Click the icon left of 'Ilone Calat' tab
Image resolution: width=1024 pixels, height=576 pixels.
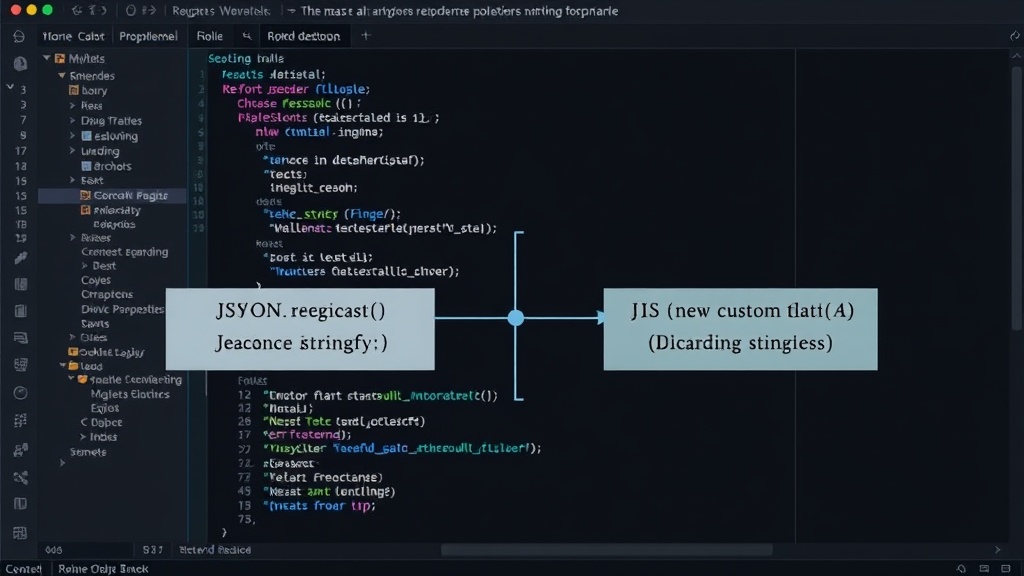(x=19, y=36)
